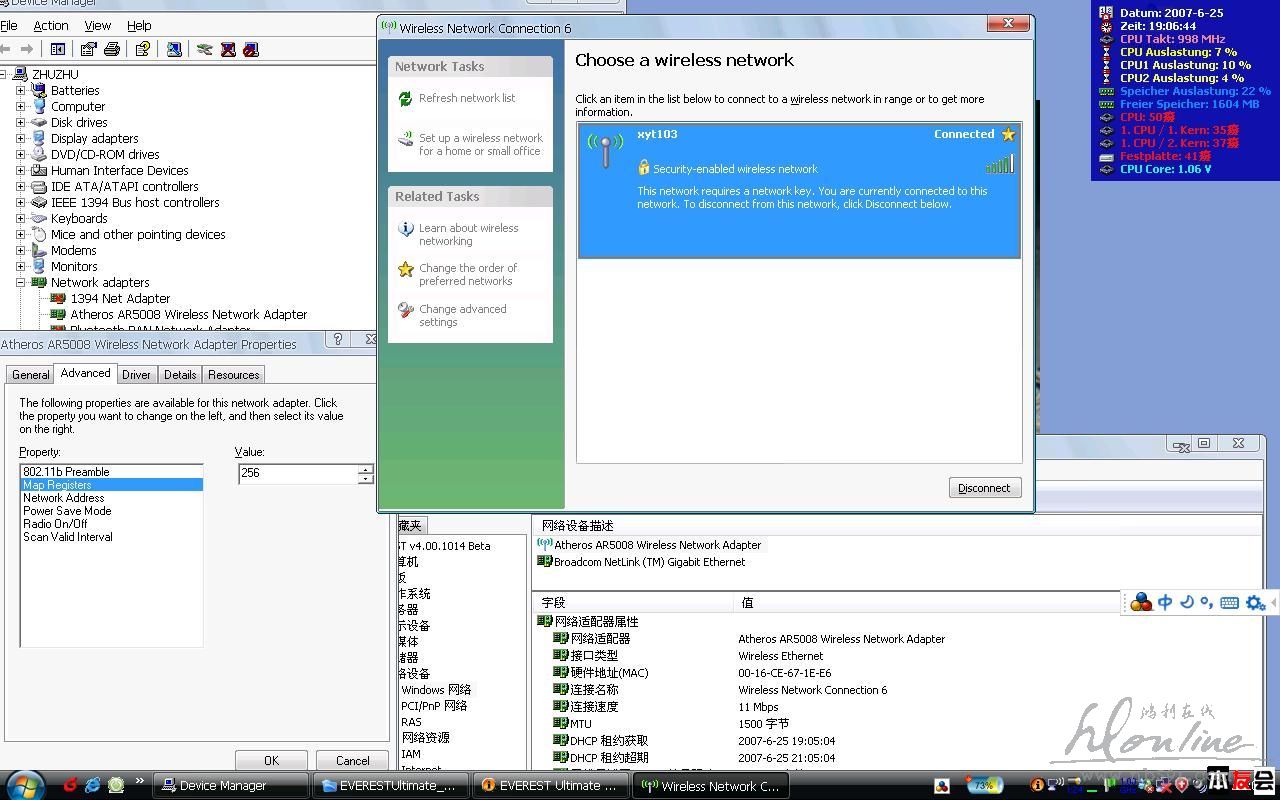Toggle the console tree show/hide icon
Screen dimensions: 1280x800
(x=58, y=49)
